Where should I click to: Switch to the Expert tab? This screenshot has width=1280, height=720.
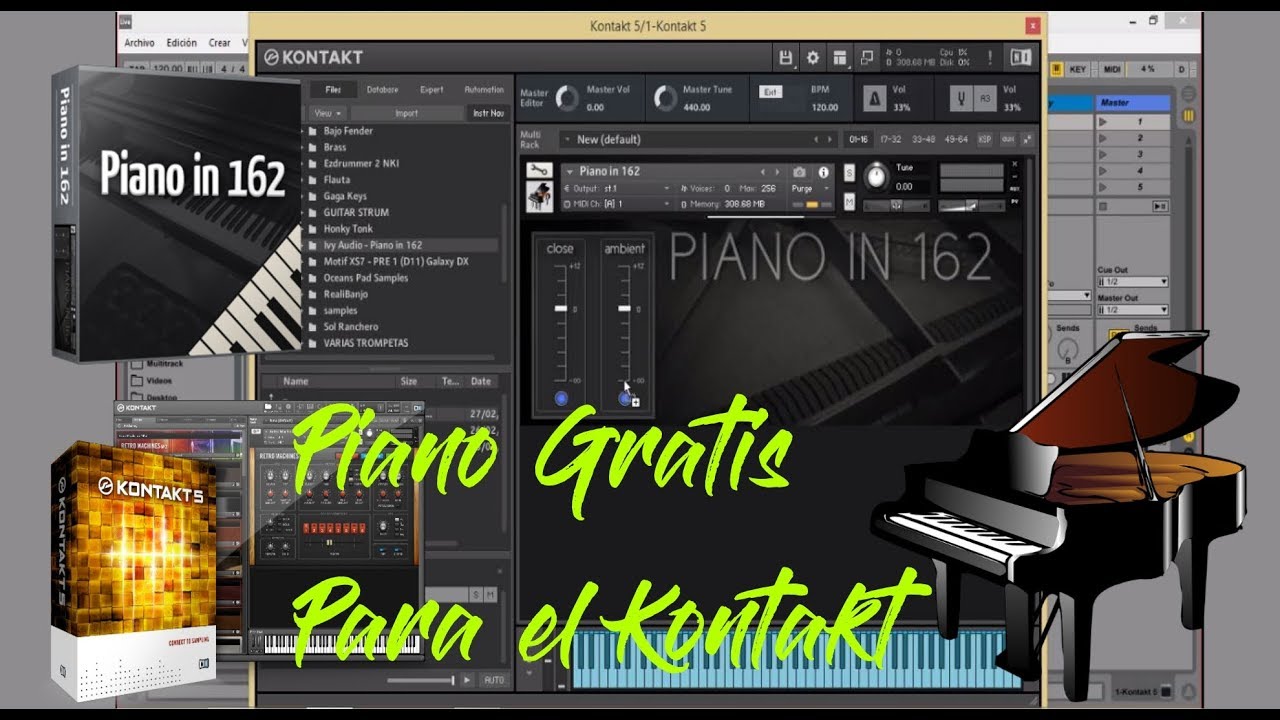[x=432, y=89]
